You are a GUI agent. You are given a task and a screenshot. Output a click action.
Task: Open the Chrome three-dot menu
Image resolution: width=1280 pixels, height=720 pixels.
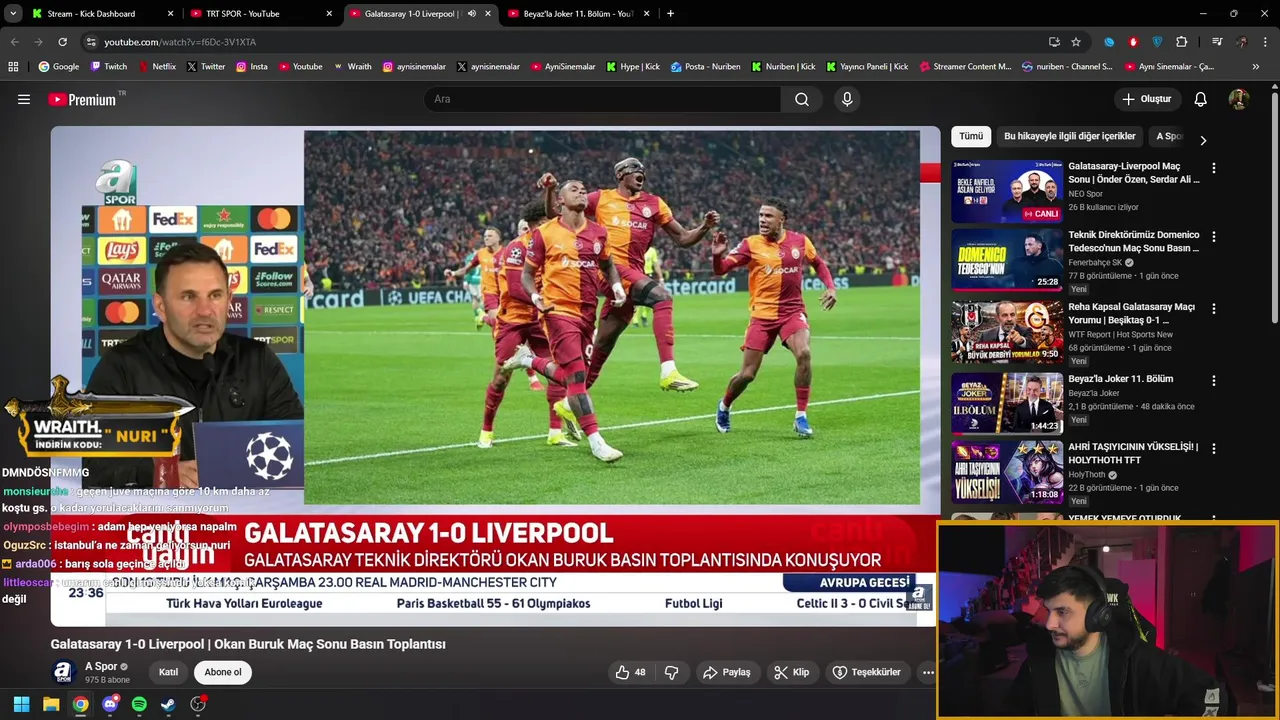click(x=1266, y=42)
